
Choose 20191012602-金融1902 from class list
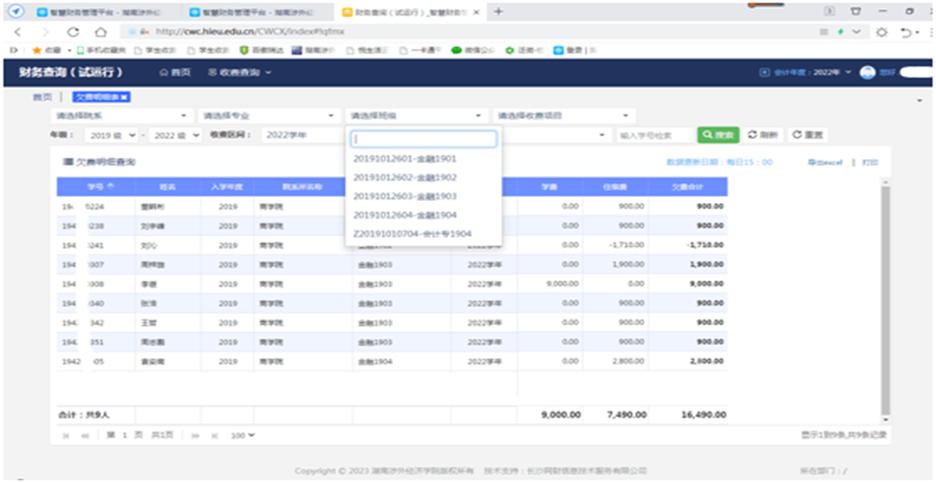point(424,177)
